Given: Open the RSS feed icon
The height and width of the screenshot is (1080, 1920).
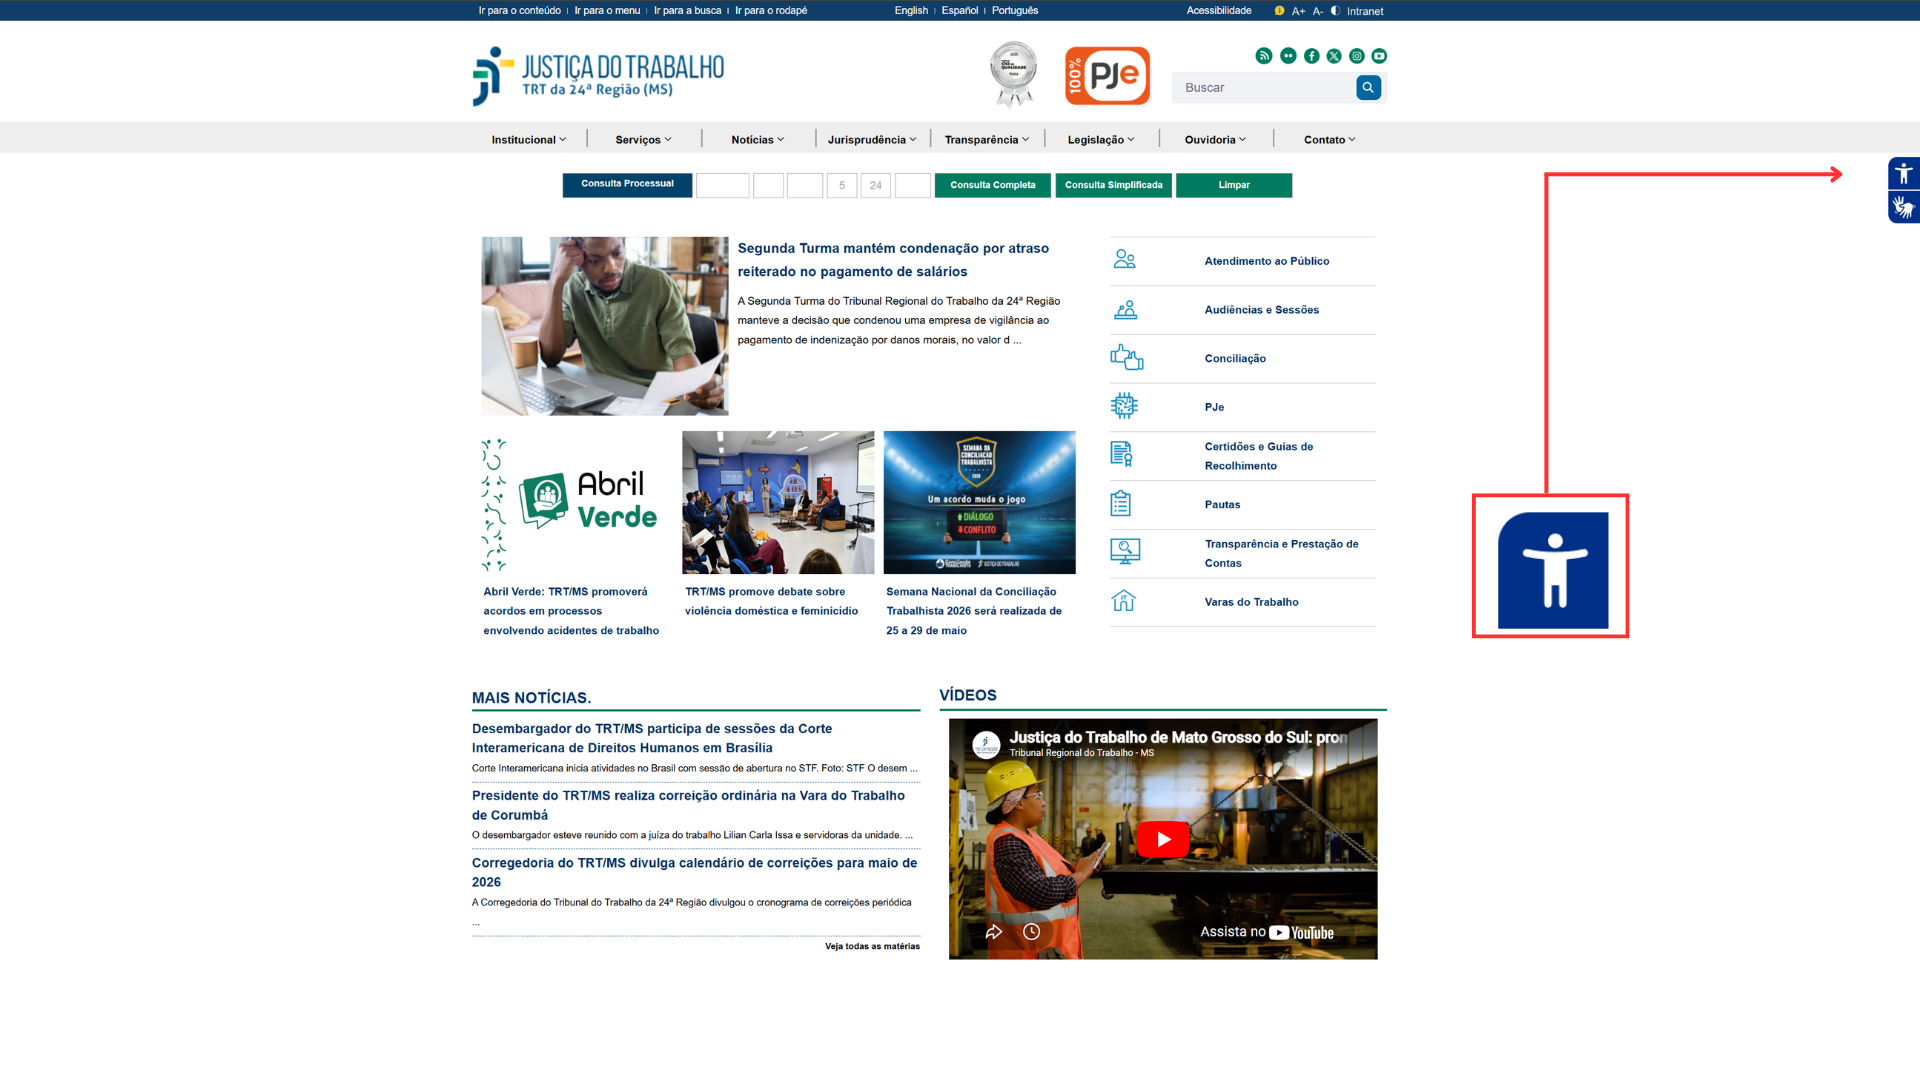Looking at the screenshot, I should [1264, 56].
